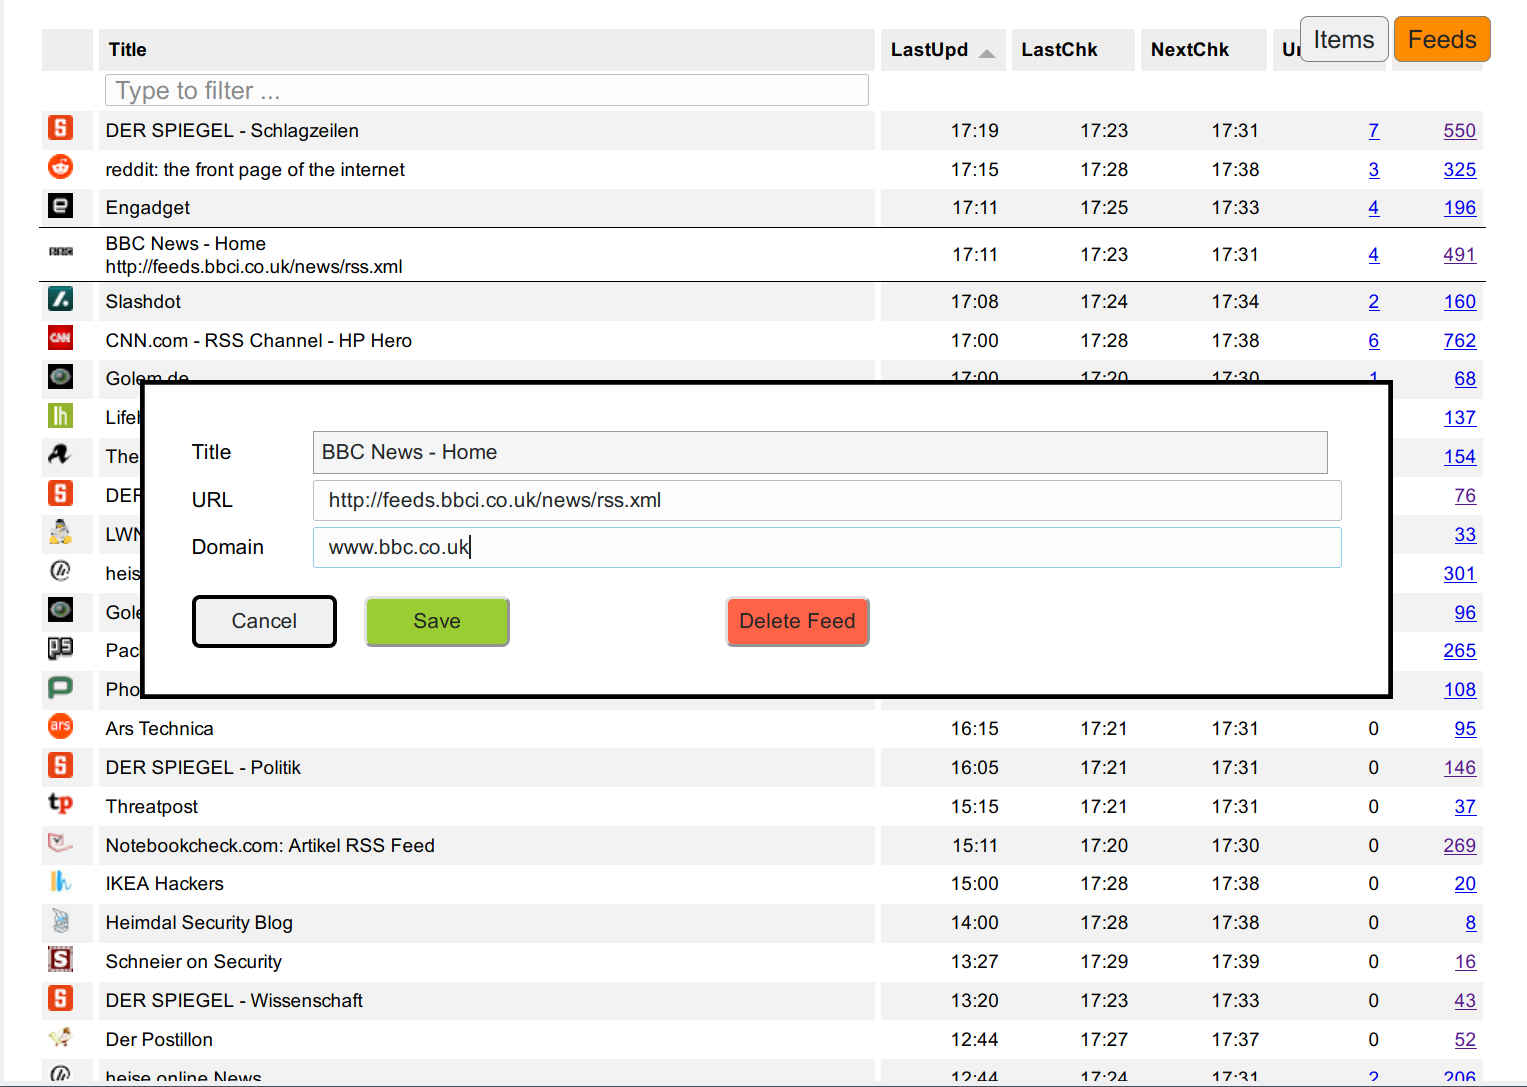
Task: Click the Ars Technica feed icon
Action: coord(61,726)
